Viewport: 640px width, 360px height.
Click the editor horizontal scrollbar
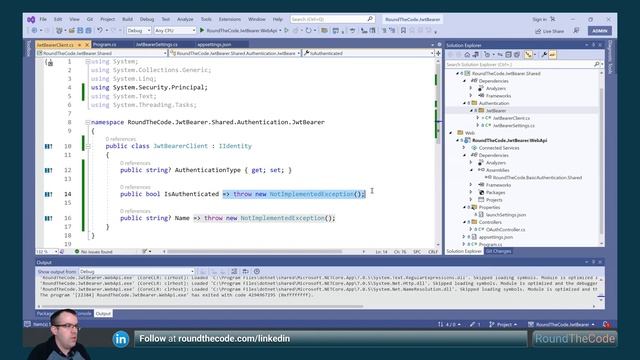coord(255,252)
